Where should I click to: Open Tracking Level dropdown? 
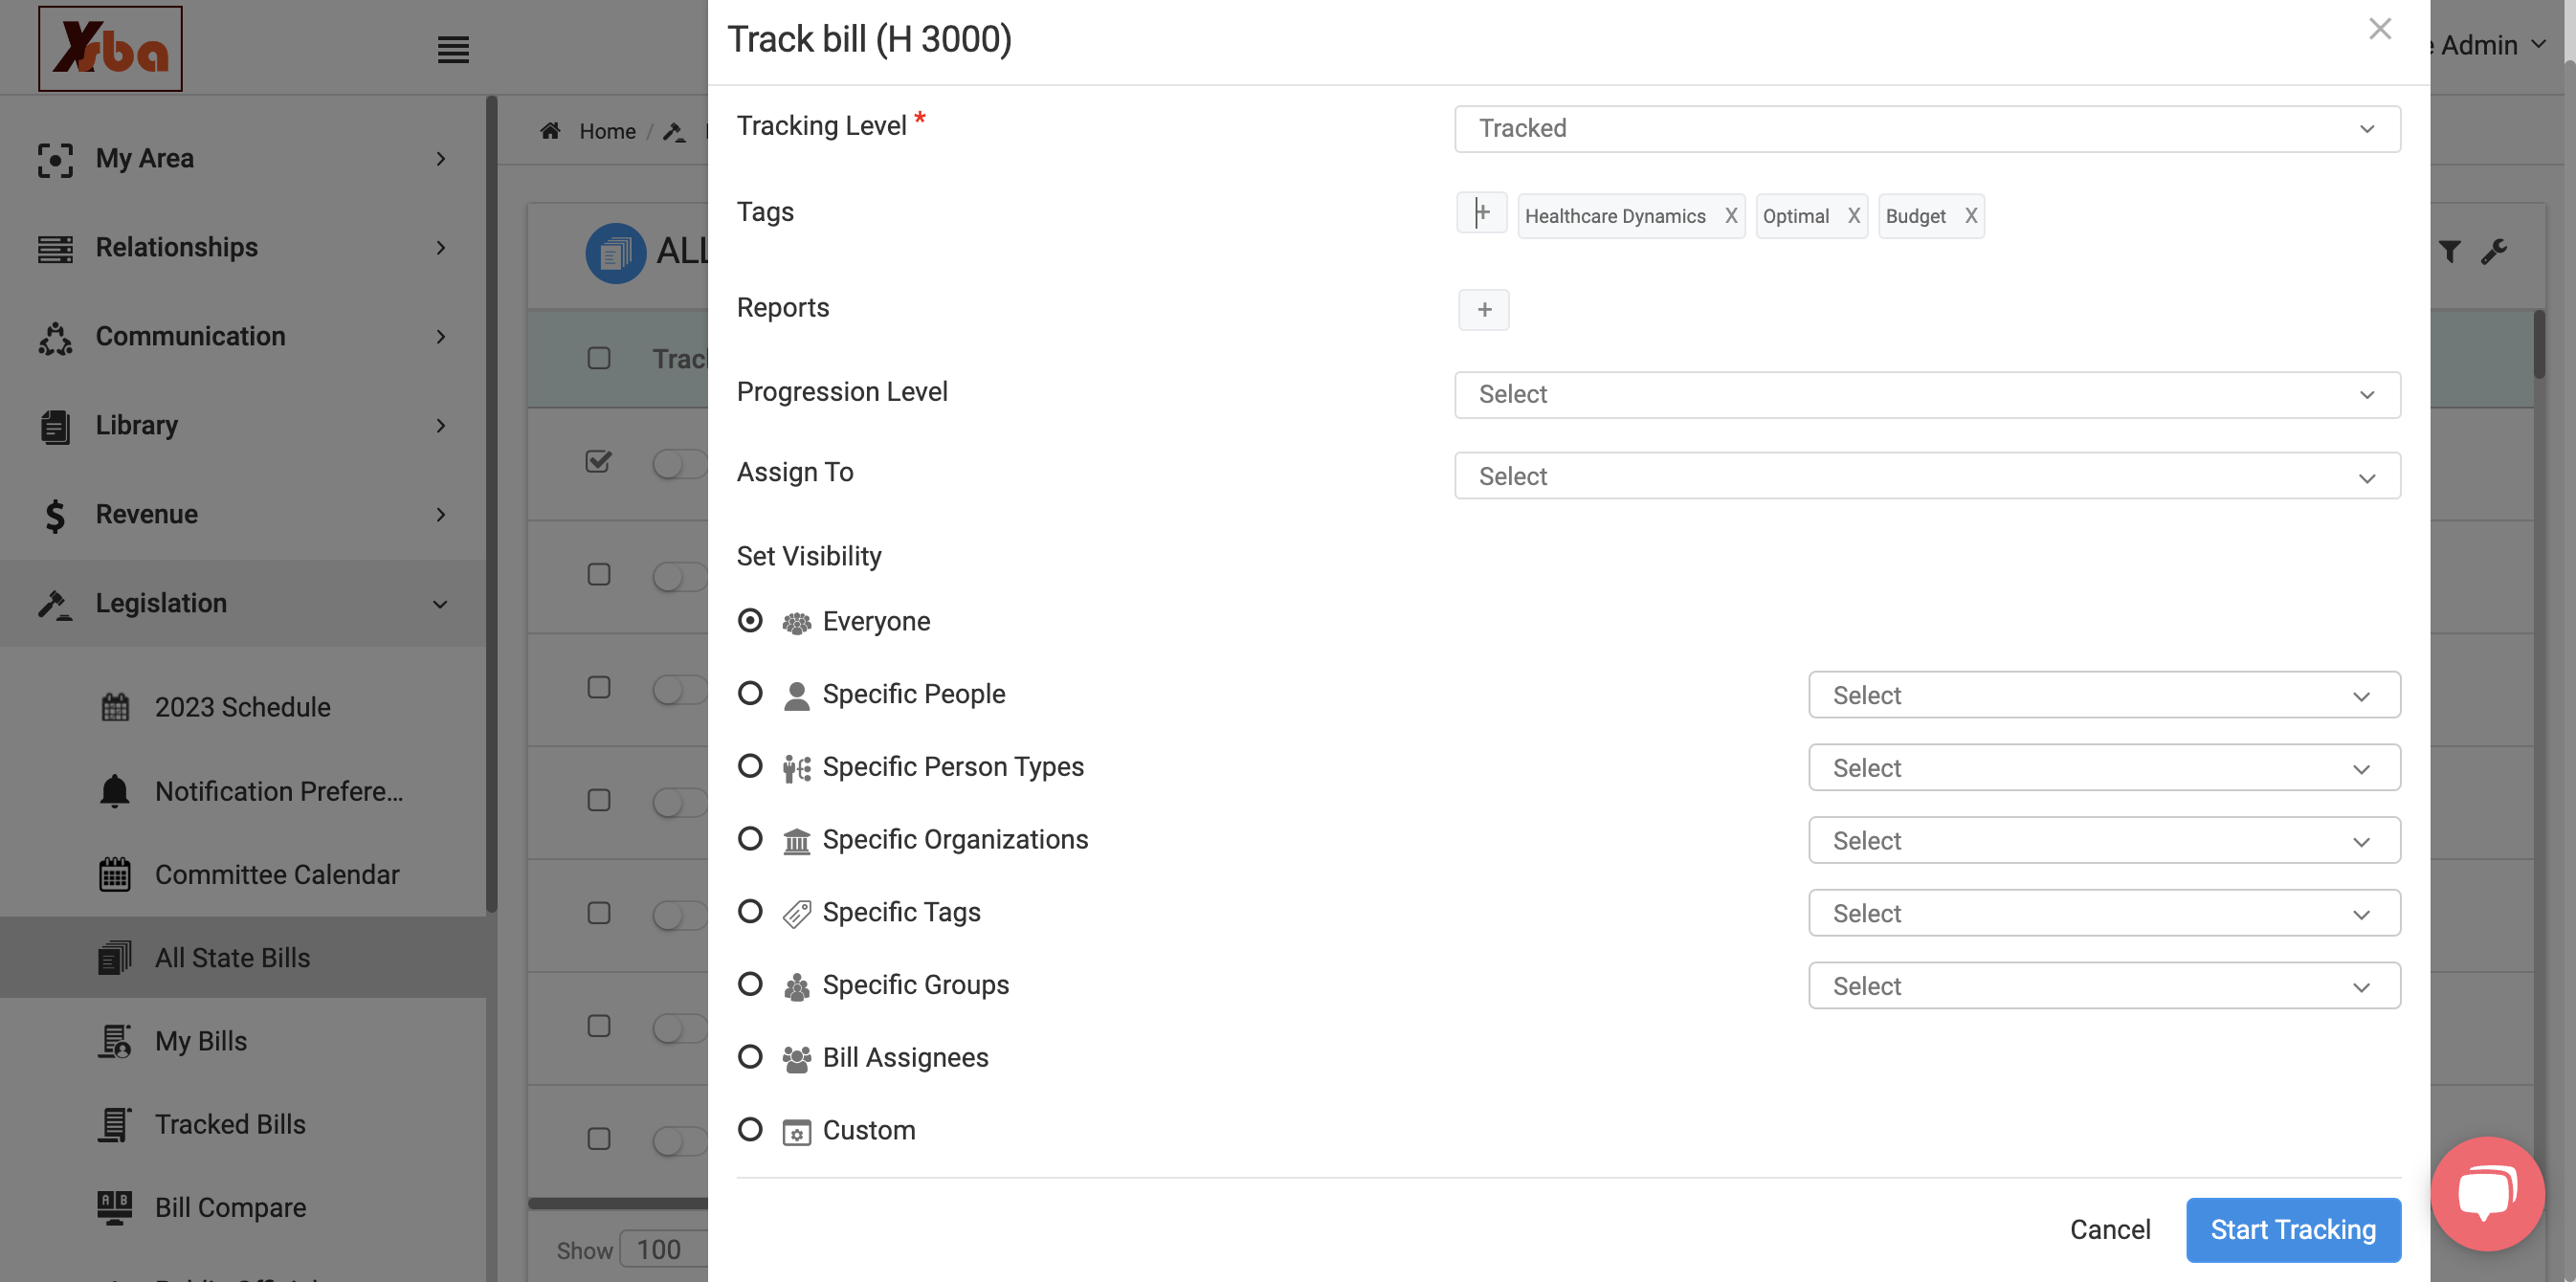1927,129
